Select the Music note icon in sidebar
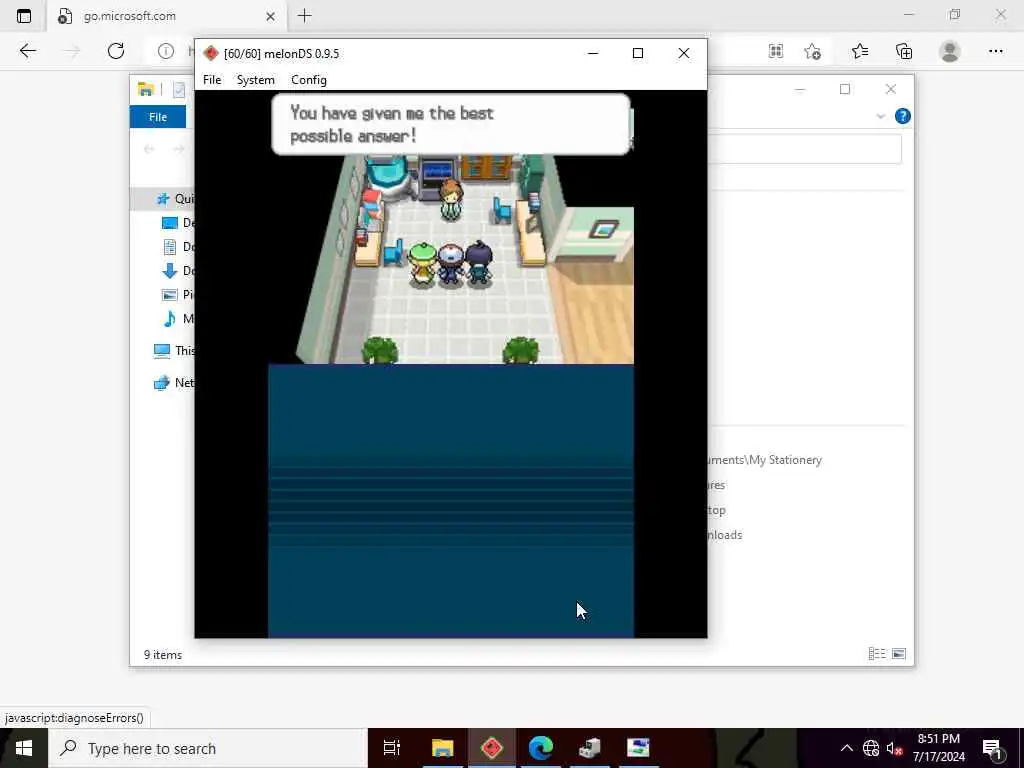This screenshot has width=1024, height=768. pyautogui.click(x=170, y=319)
